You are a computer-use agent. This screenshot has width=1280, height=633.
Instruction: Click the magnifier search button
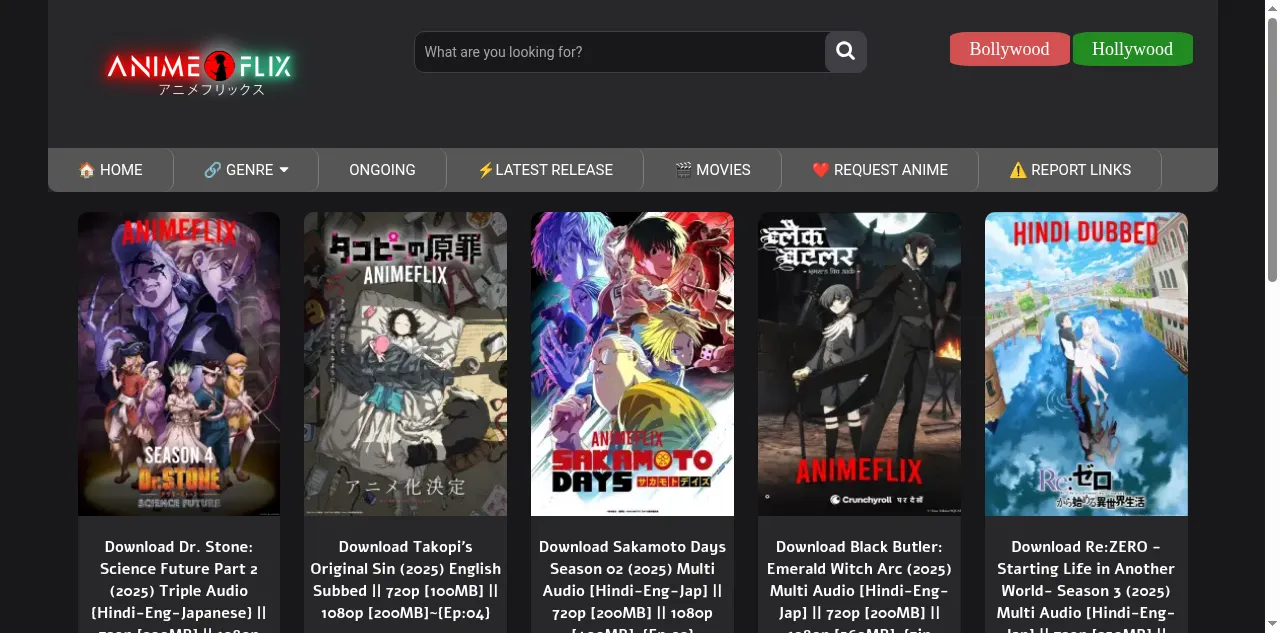(x=845, y=52)
